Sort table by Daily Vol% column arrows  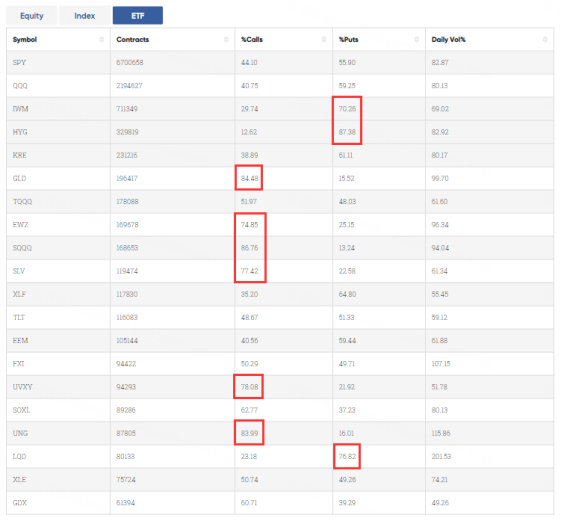tap(545, 39)
